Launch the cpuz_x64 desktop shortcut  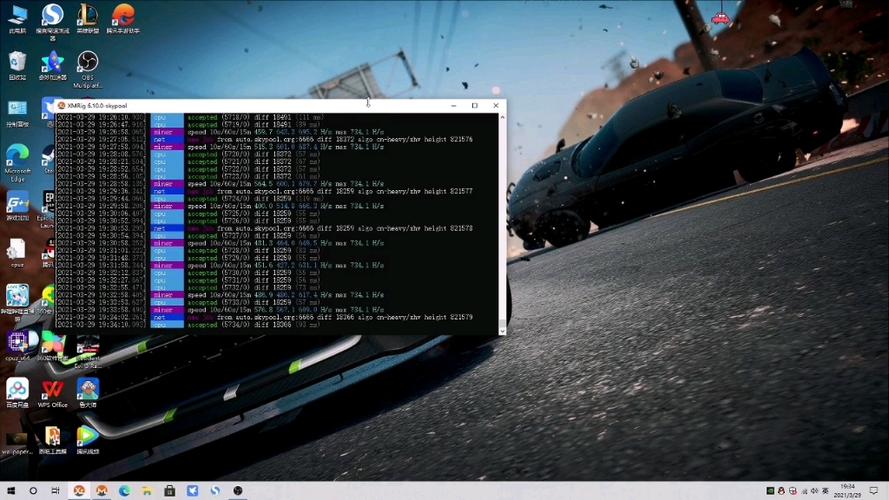(18, 346)
